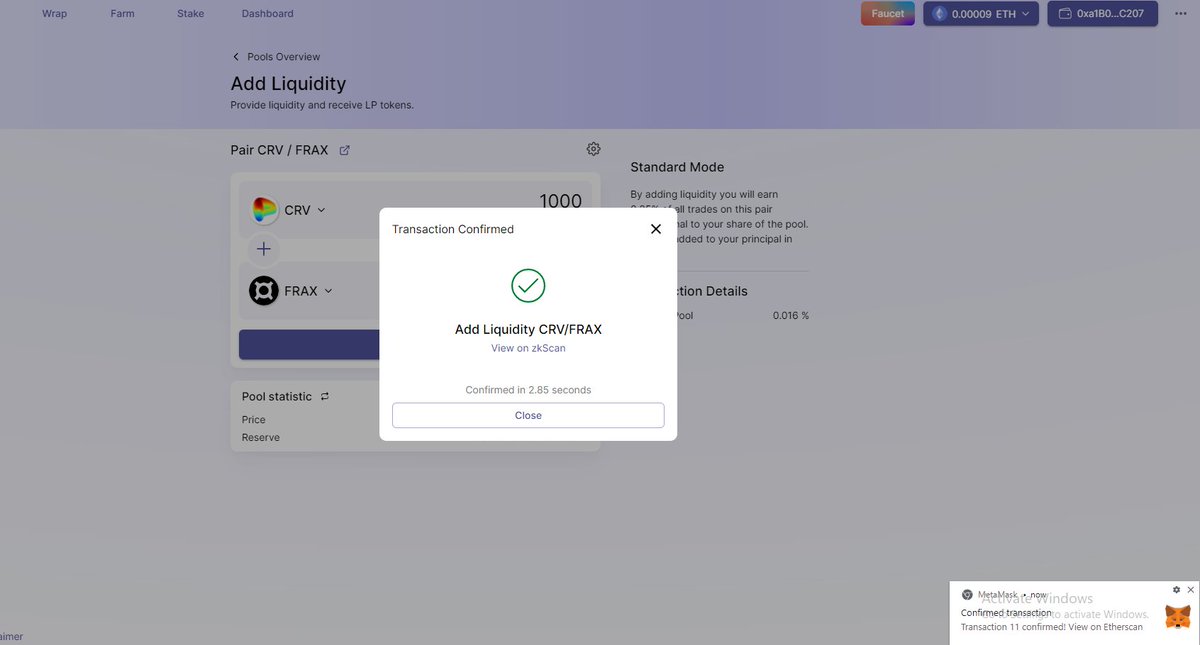This screenshot has width=1200, height=645.
Task: Click the Standard Mode heading
Action: coord(677,167)
